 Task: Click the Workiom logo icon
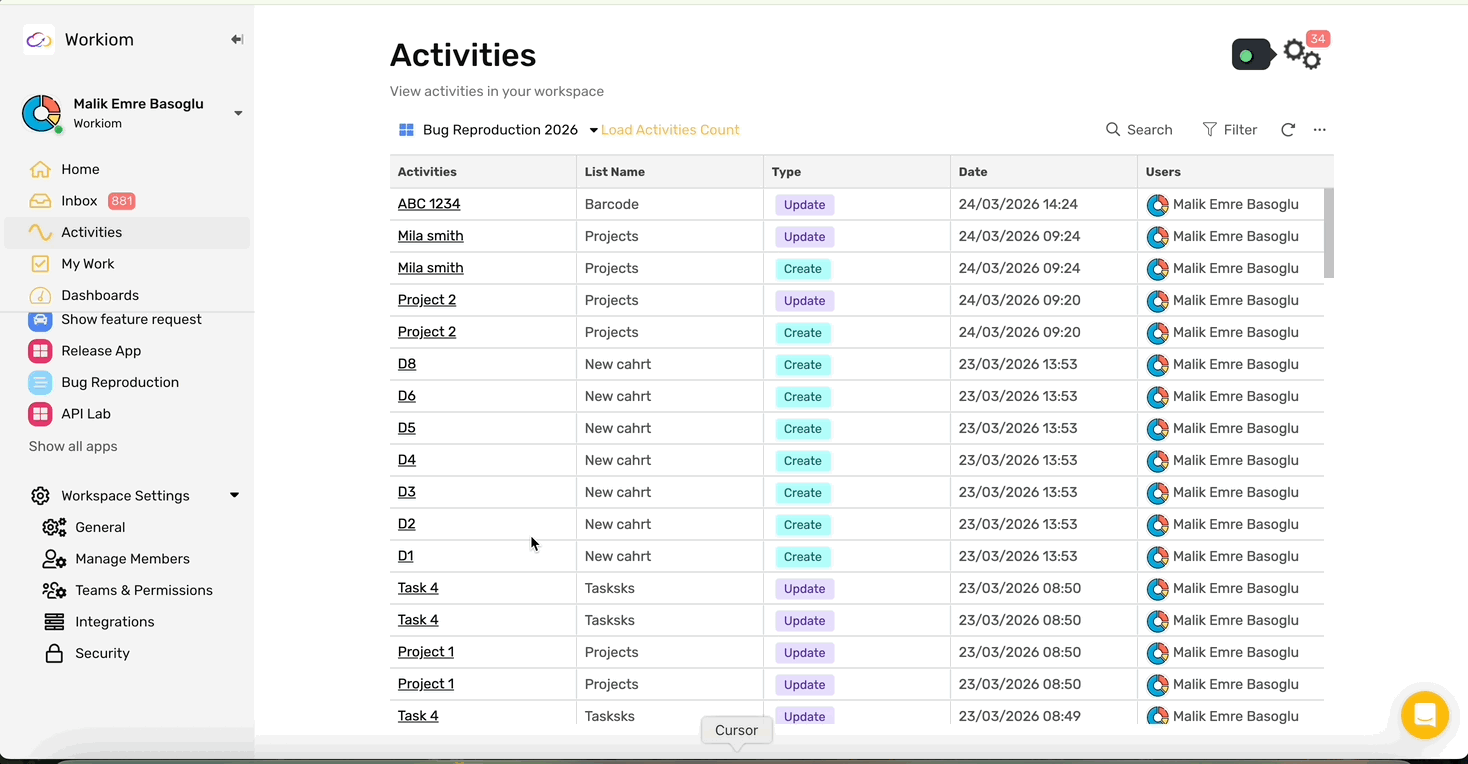(39, 40)
